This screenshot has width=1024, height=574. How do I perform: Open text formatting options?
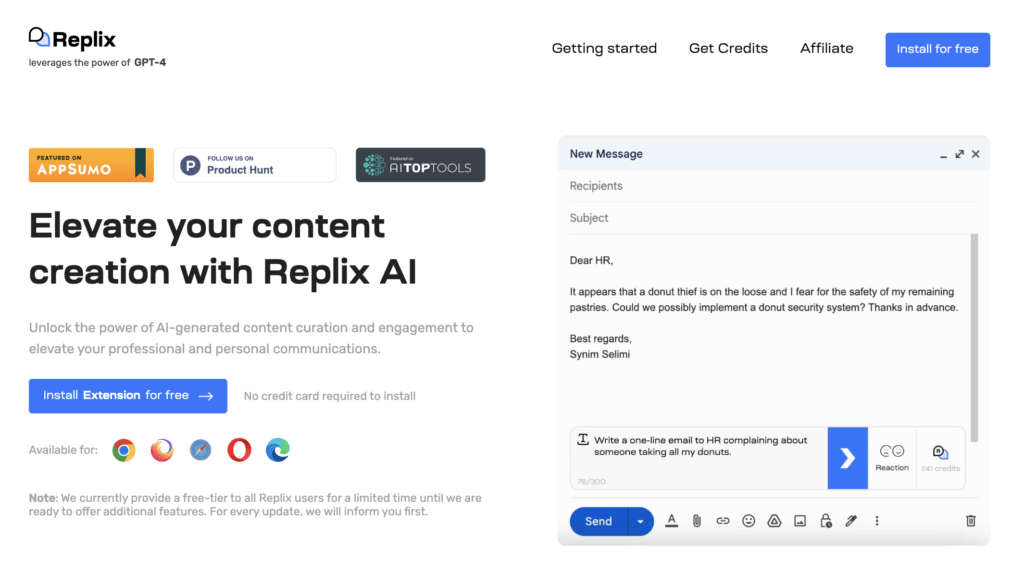(x=671, y=521)
